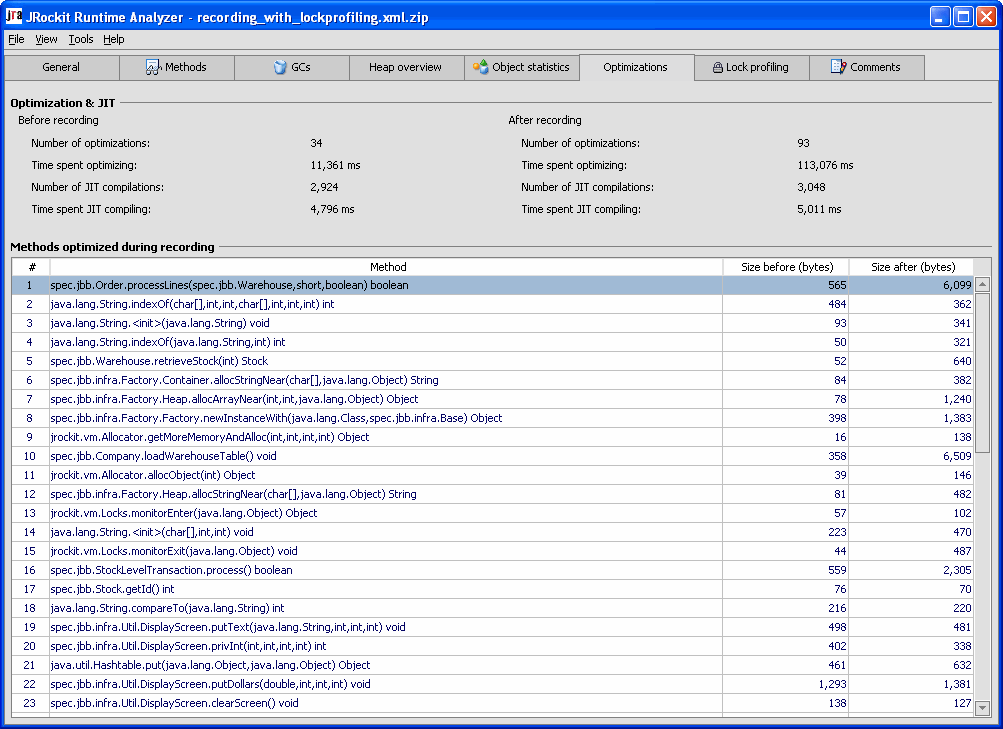Screen dimensions: 1003x729
Task: Select Factory.Heap.allocArrayNear method row
Action: click(494, 399)
